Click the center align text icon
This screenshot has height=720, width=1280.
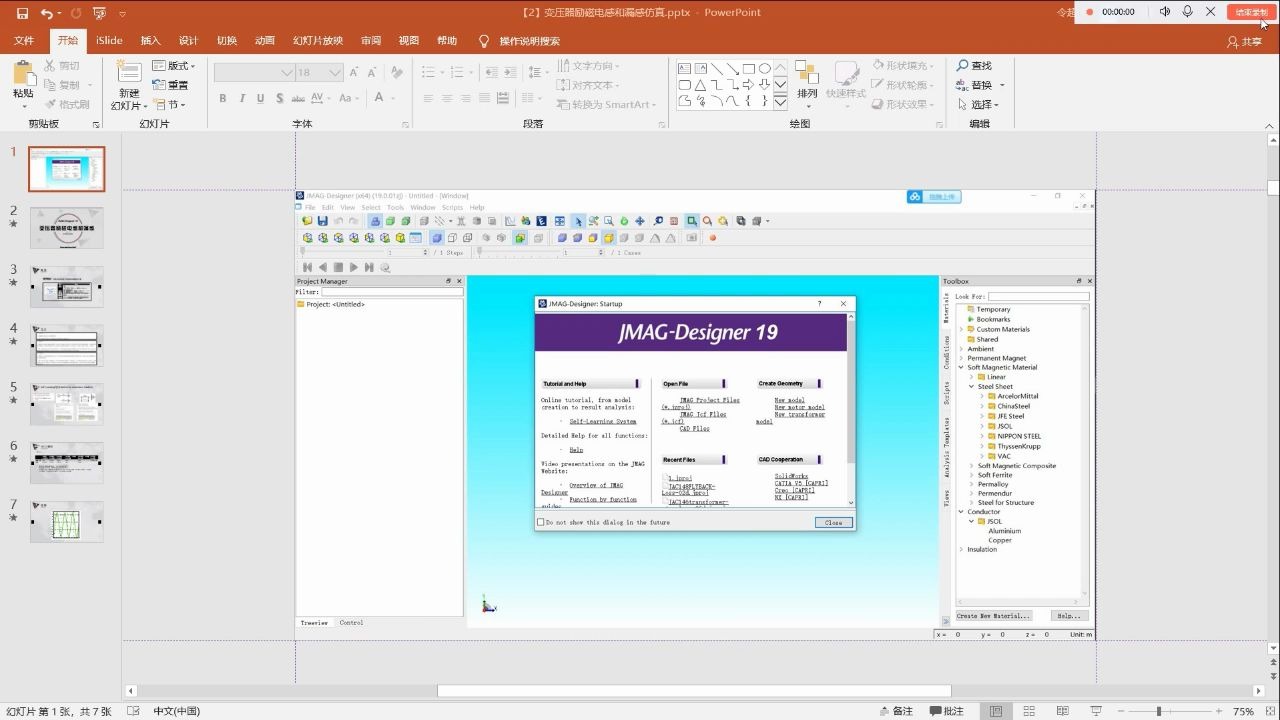click(x=447, y=98)
